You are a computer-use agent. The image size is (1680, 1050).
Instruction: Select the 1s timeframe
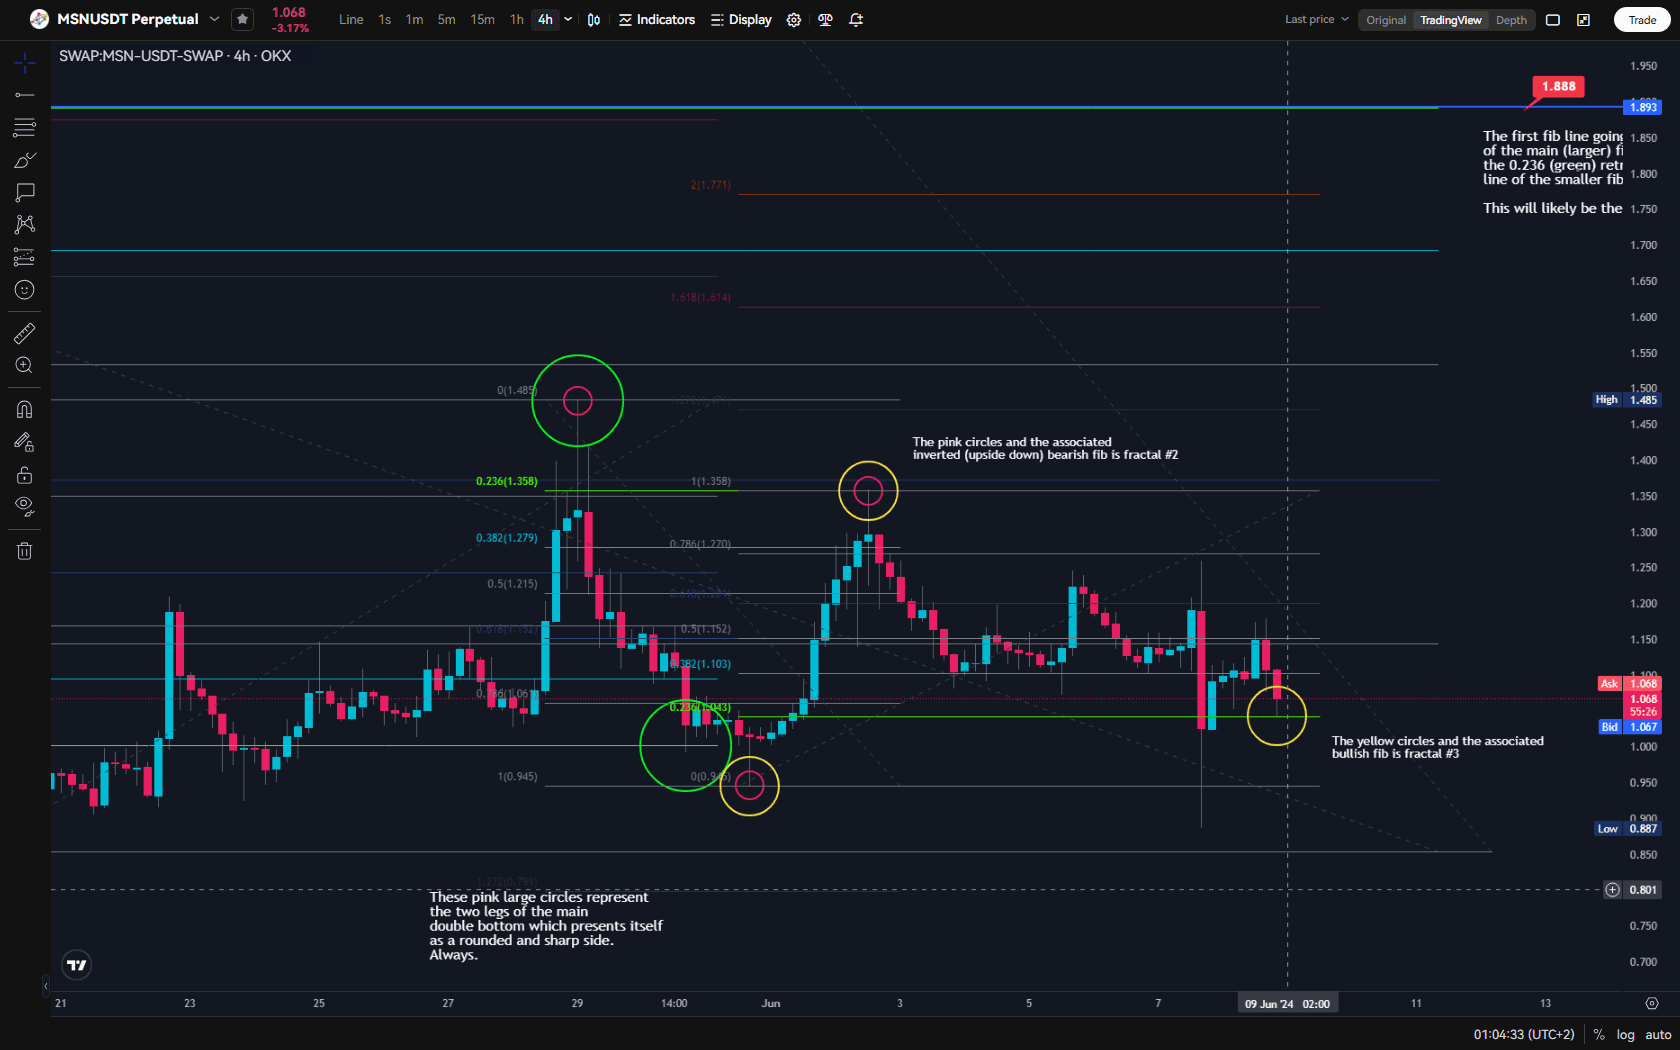point(385,20)
